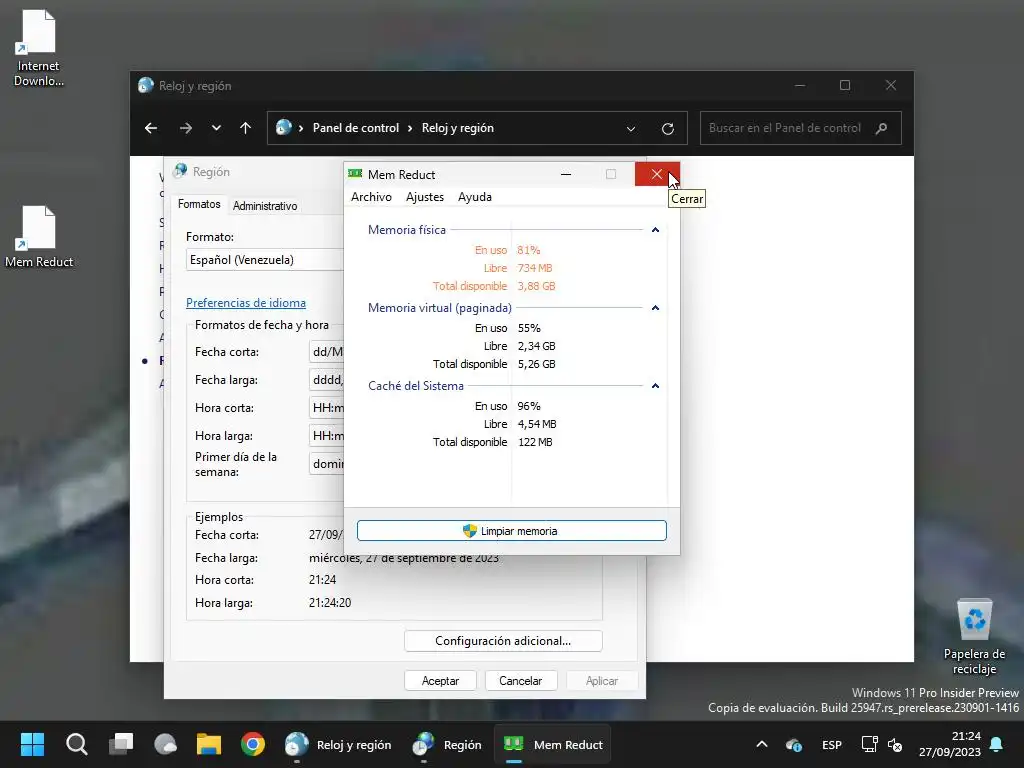Screen dimensions: 1024x768
Task: Collapse the Caché del Sistema section
Action: 655,386
